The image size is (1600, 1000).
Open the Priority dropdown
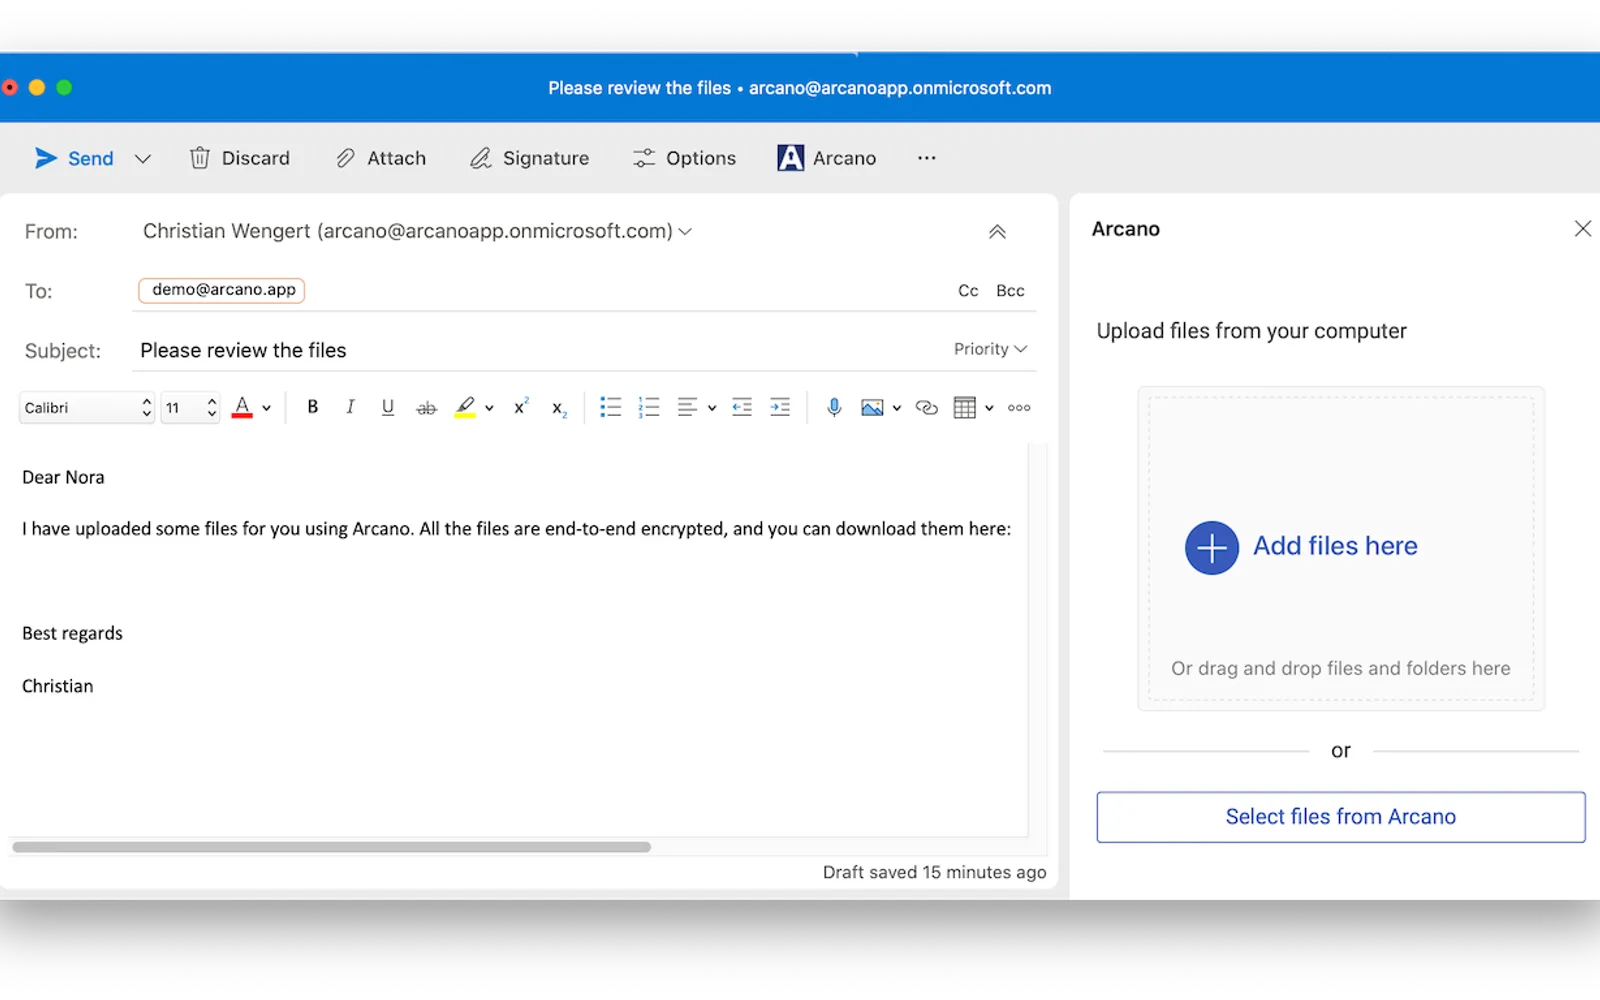990,349
